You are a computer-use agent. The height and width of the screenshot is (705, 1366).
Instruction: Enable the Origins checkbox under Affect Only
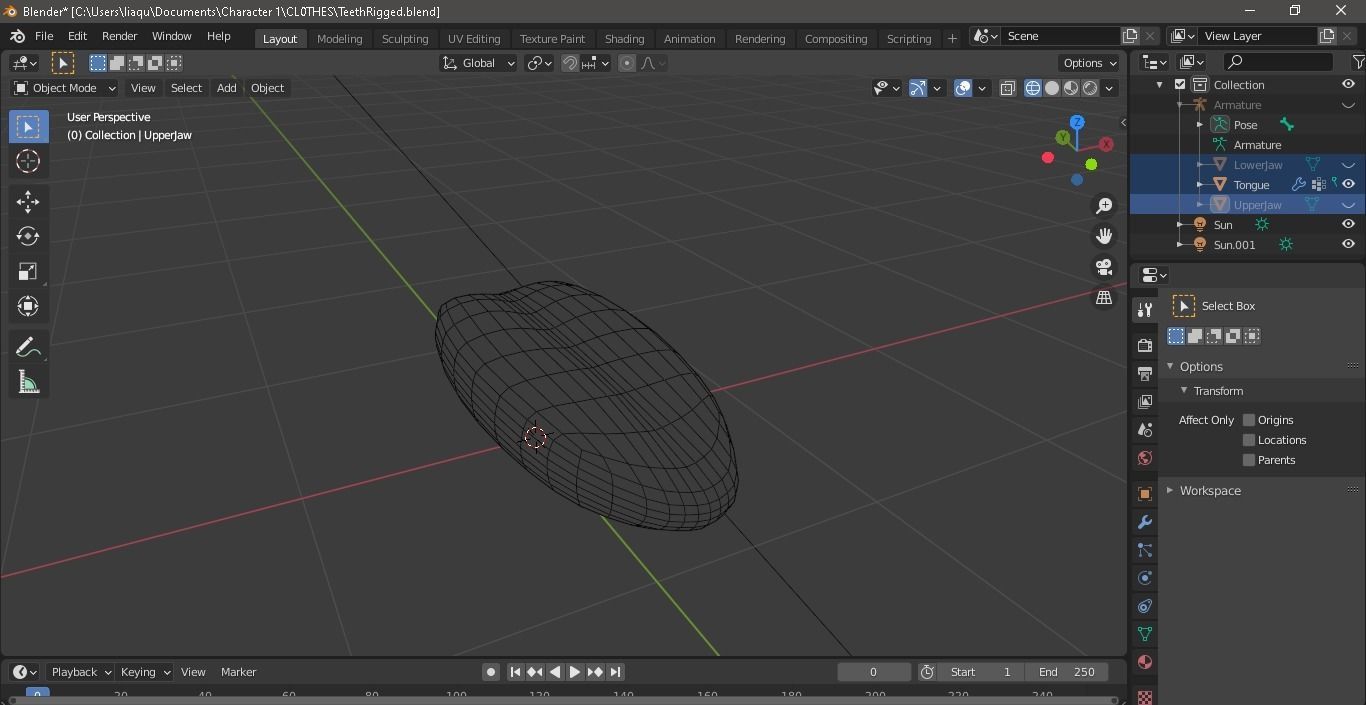pos(1248,420)
